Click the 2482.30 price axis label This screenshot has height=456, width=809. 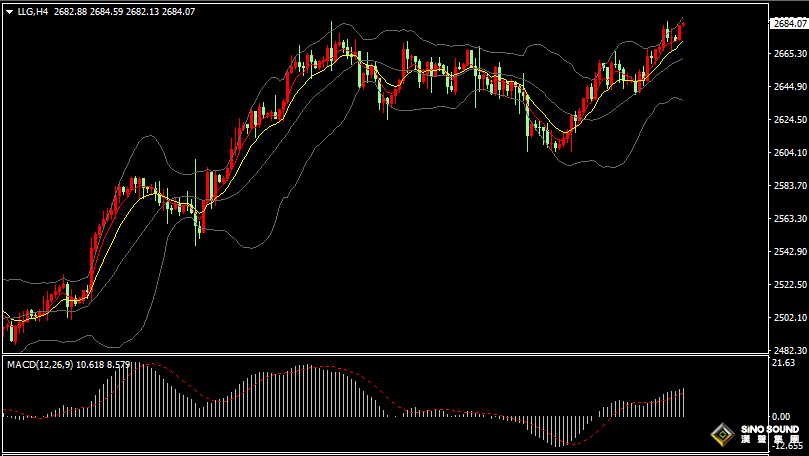point(789,351)
